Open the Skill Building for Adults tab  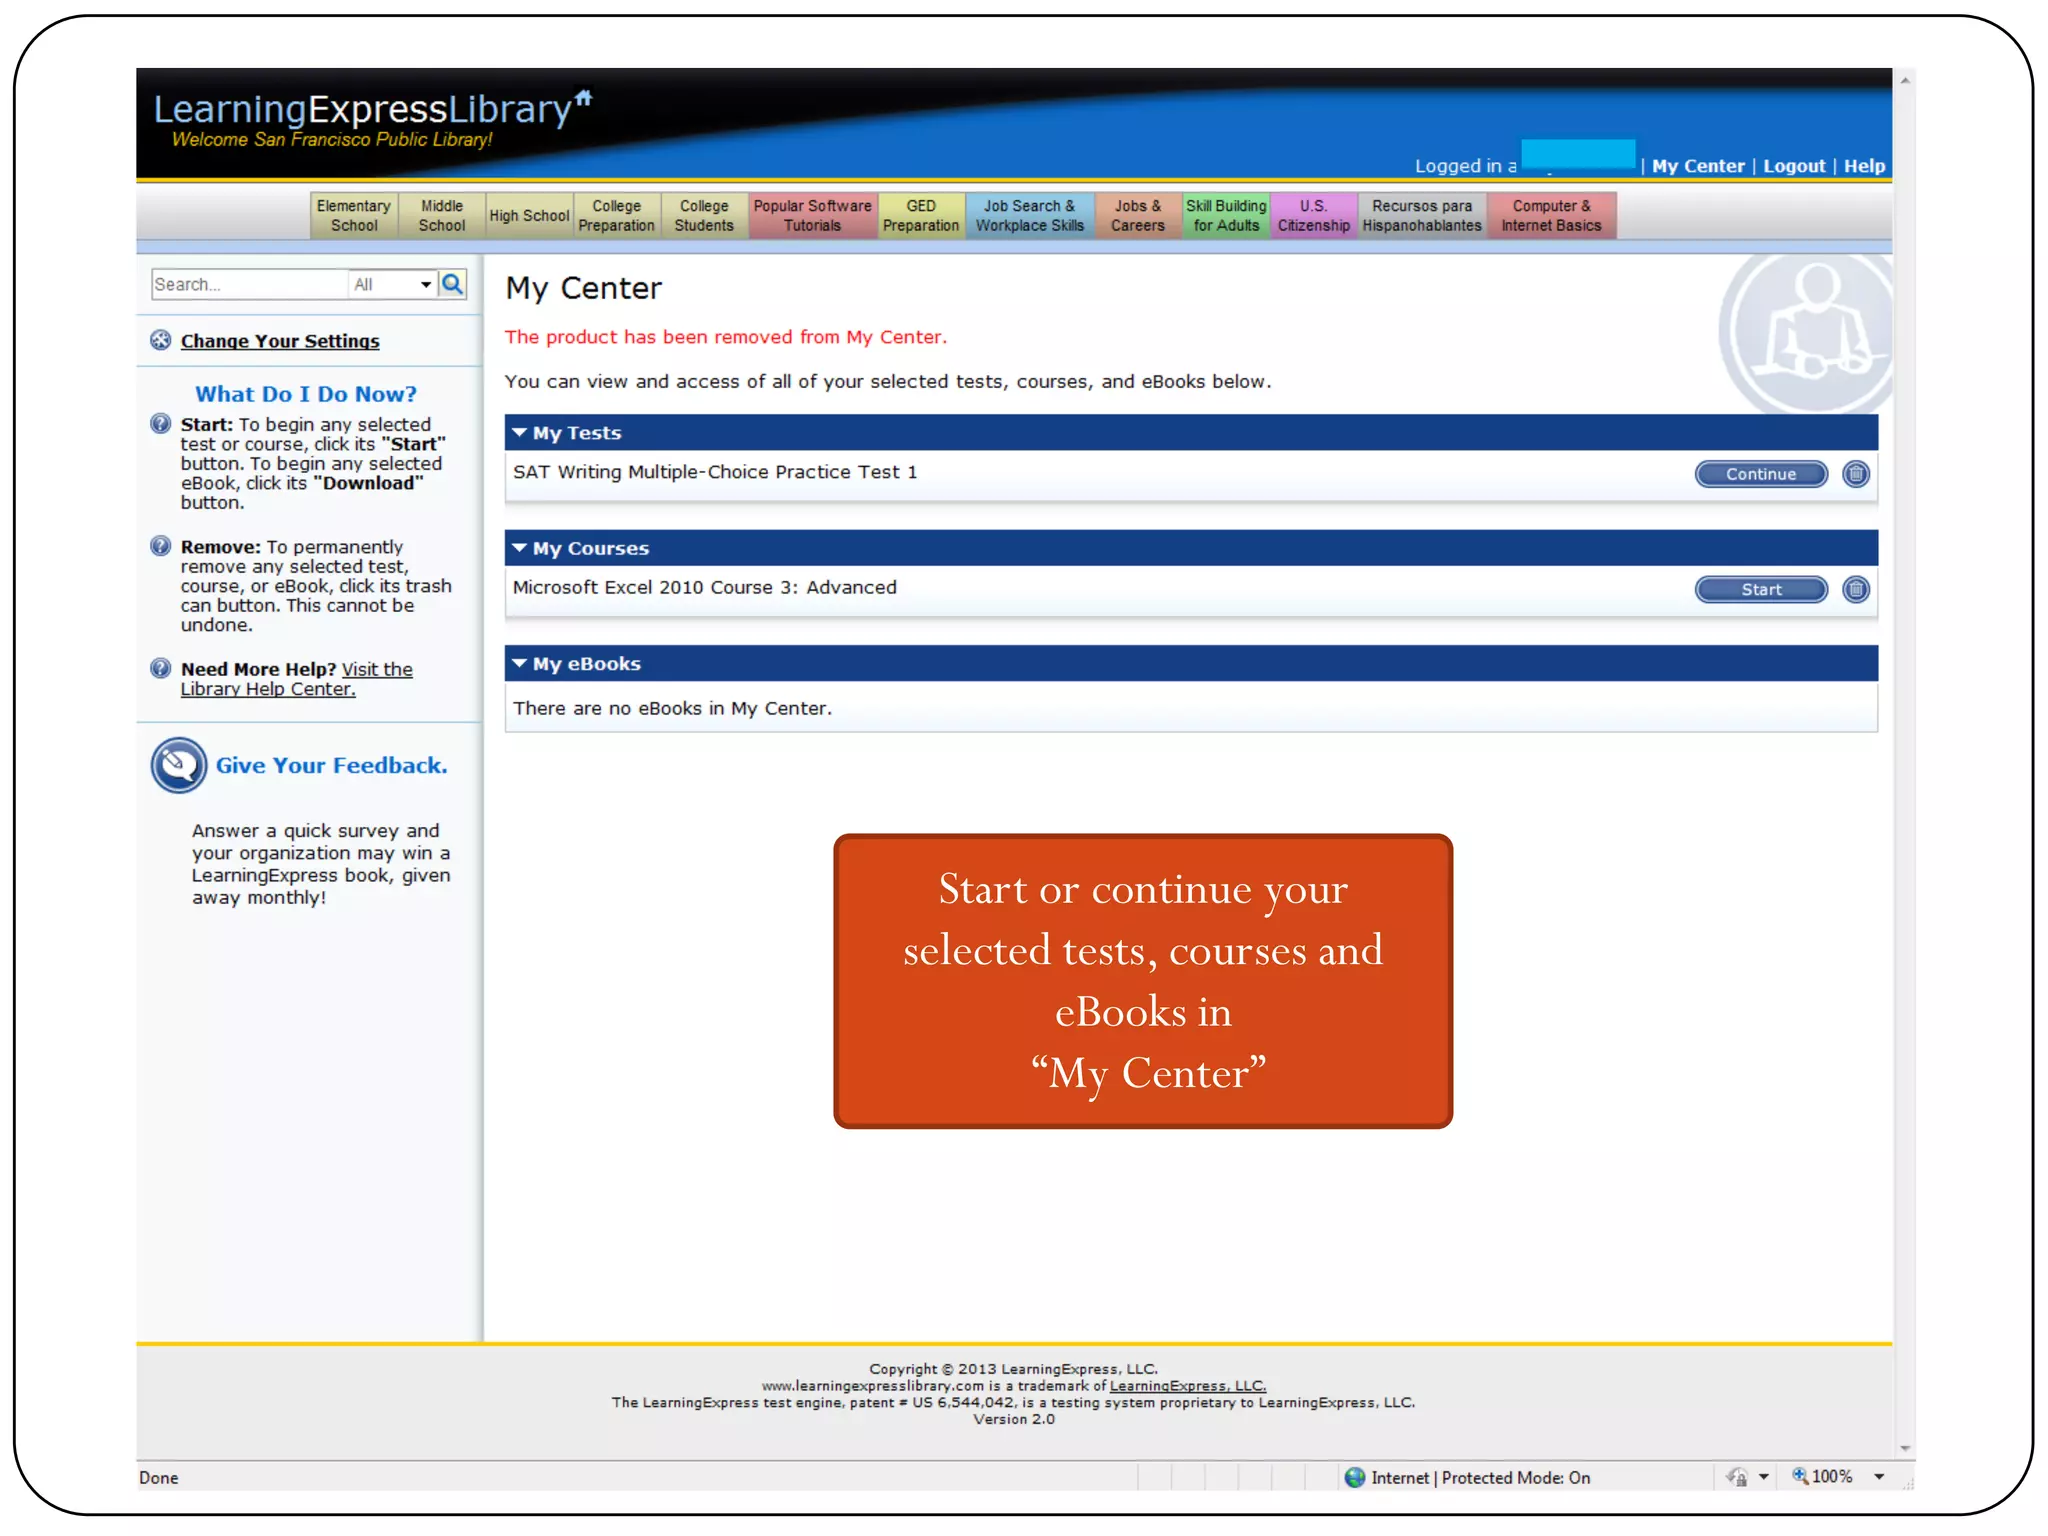click(x=1226, y=215)
